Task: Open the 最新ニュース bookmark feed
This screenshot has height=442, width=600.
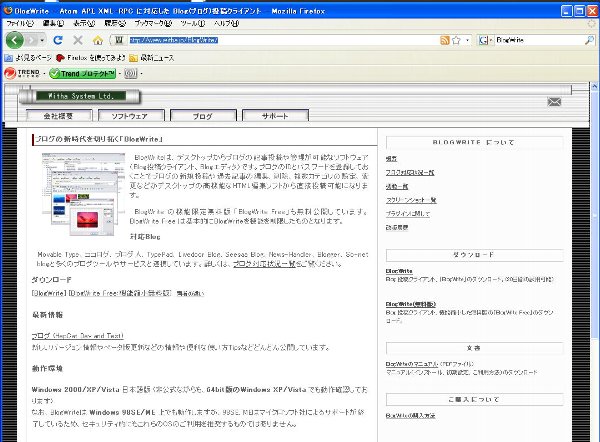Action: tap(152, 58)
